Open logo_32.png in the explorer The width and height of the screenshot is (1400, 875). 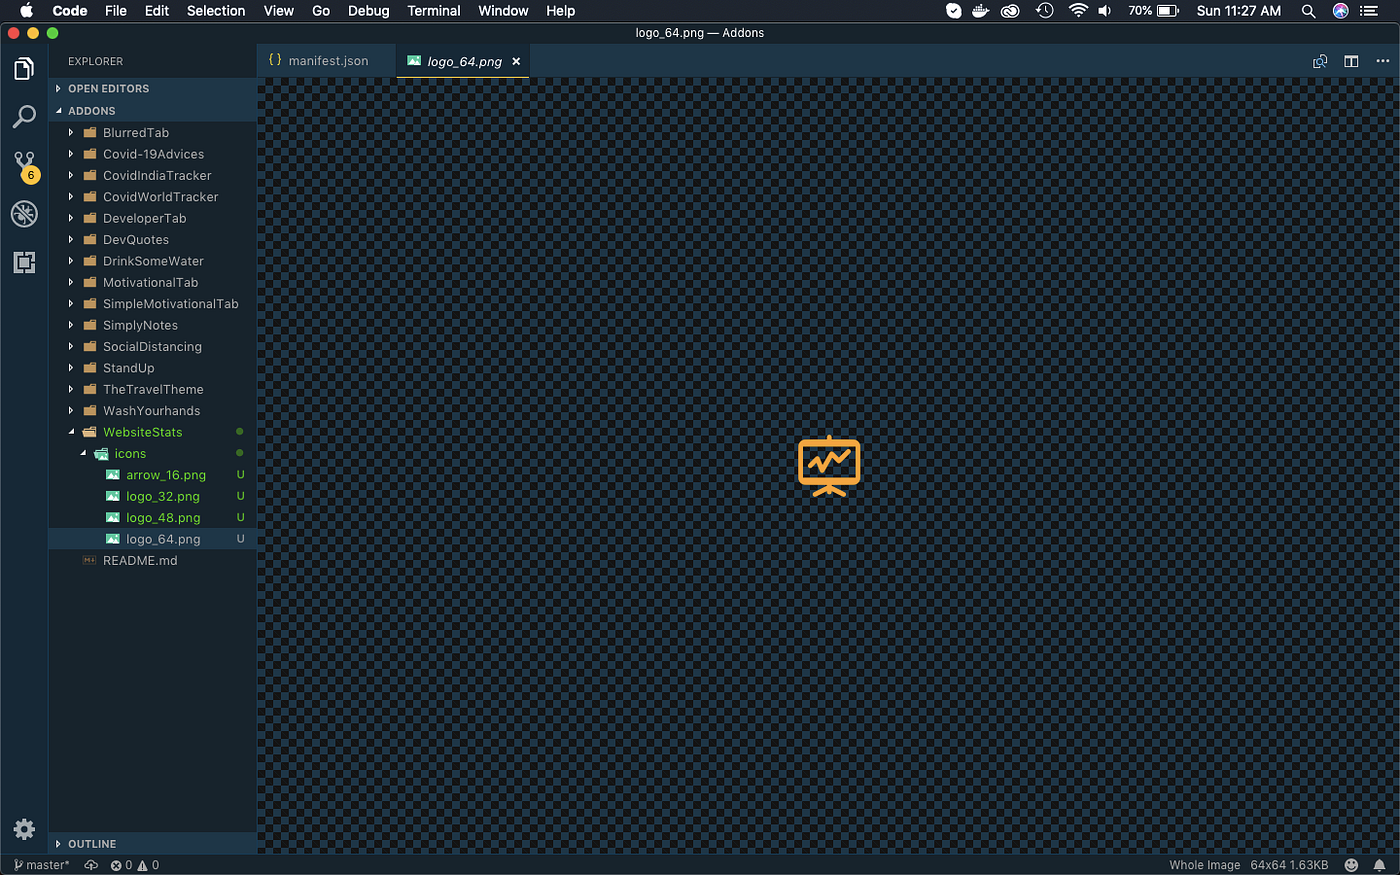coord(153,497)
